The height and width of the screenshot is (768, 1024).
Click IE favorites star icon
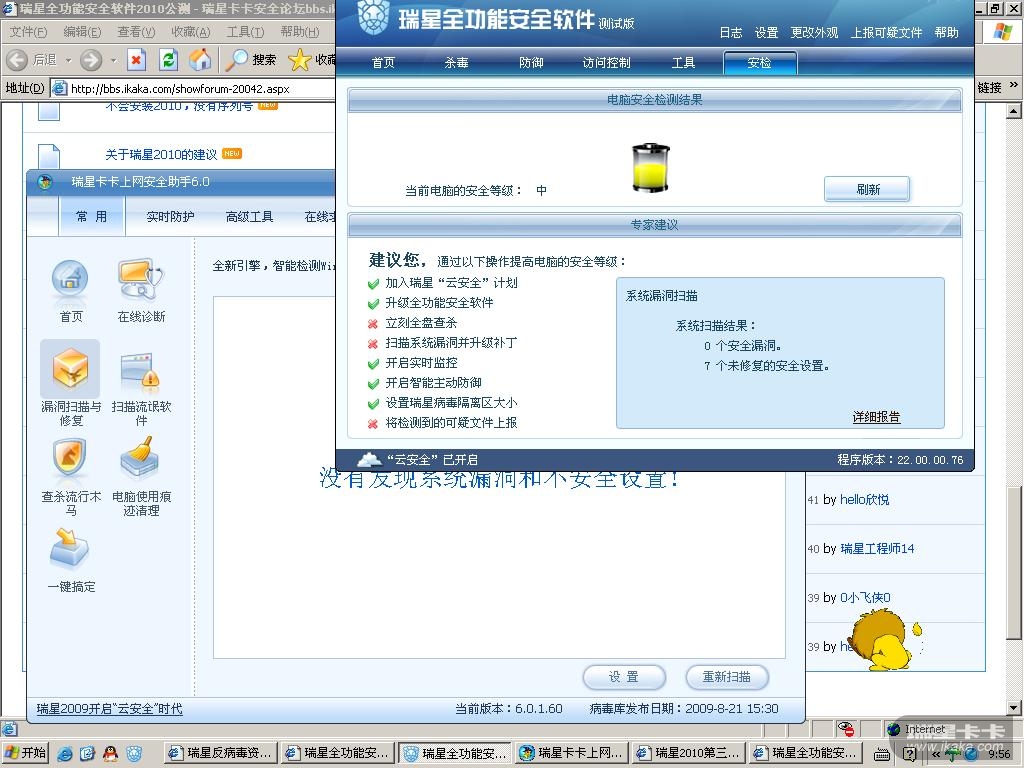click(299, 60)
